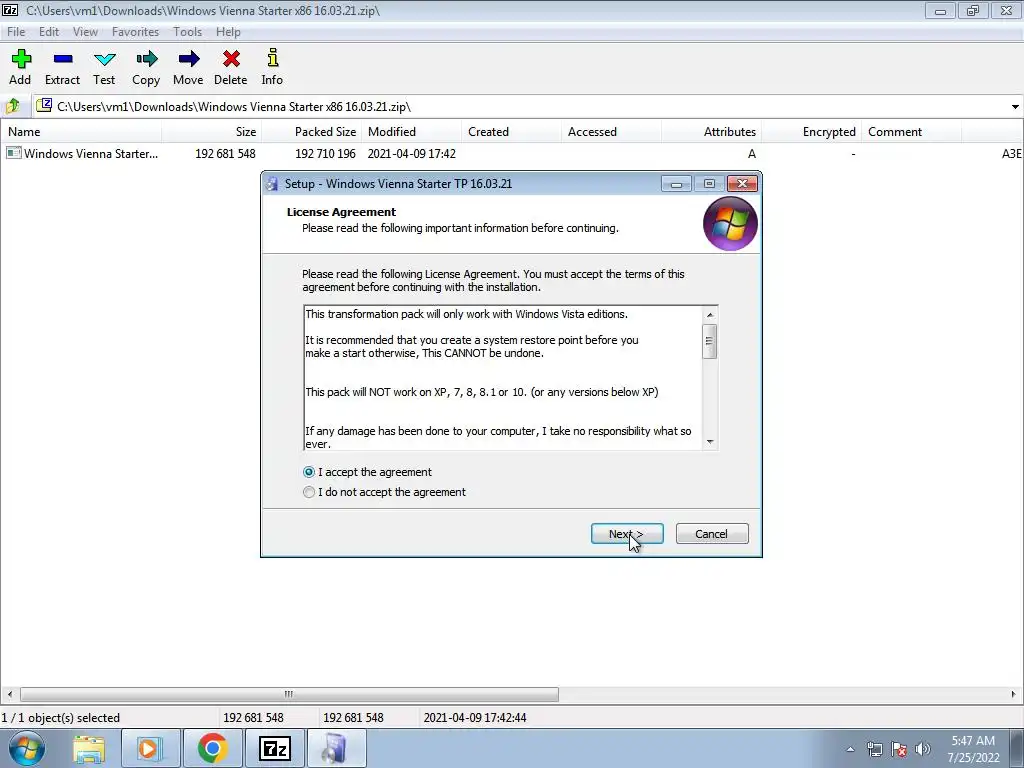Click the Extract toolbar icon

[63, 59]
